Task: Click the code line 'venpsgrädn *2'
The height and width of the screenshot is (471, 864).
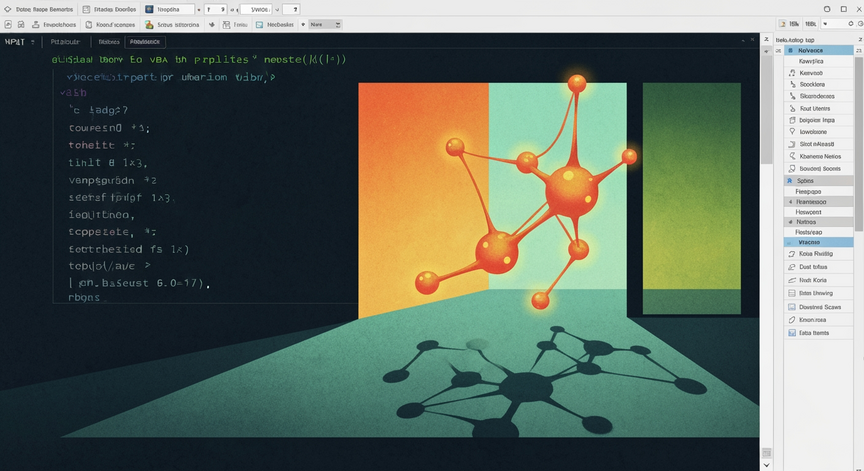Action: tap(112, 180)
